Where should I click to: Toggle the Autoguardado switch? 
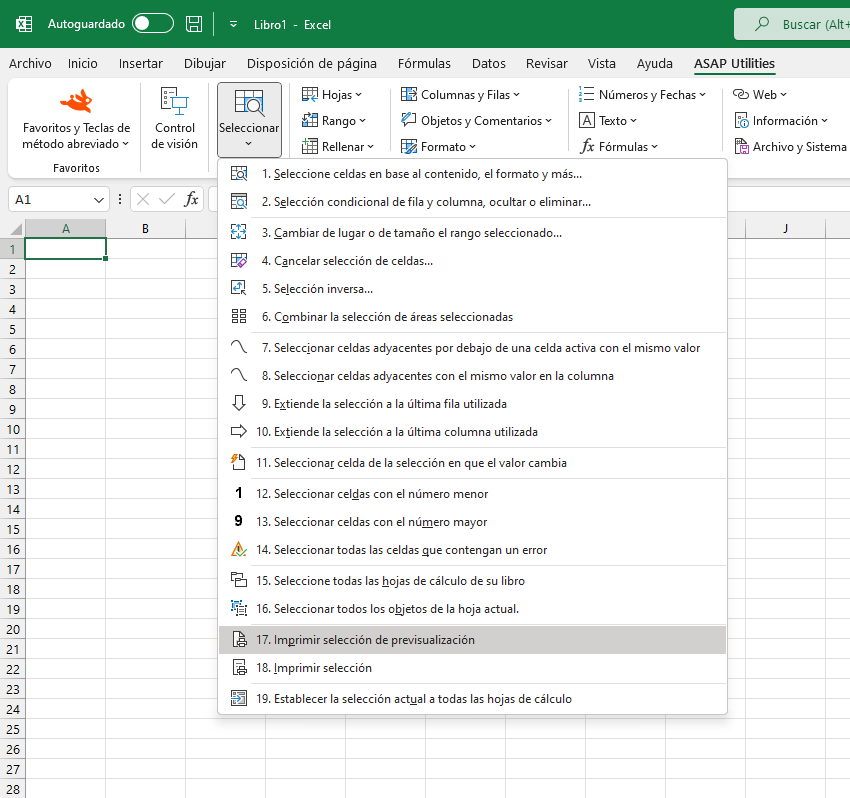[x=153, y=23]
